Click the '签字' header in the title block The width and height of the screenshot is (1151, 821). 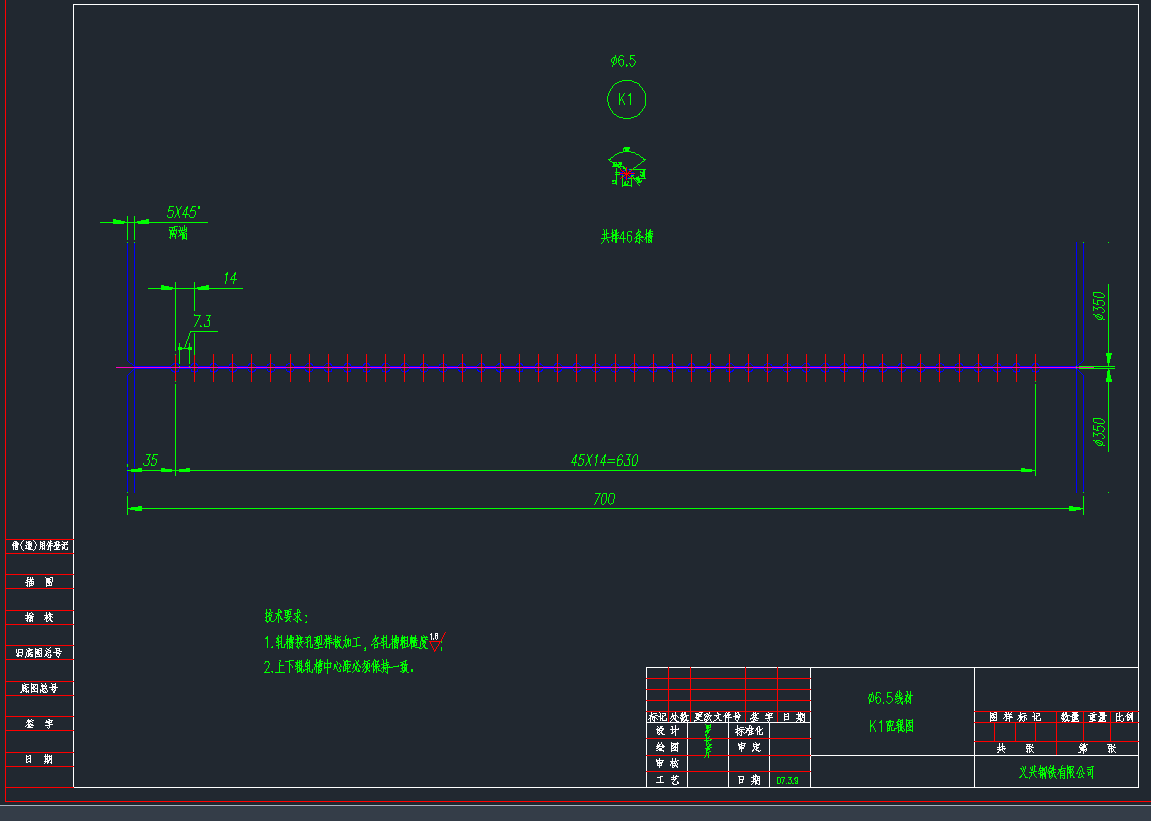click(761, 717)
